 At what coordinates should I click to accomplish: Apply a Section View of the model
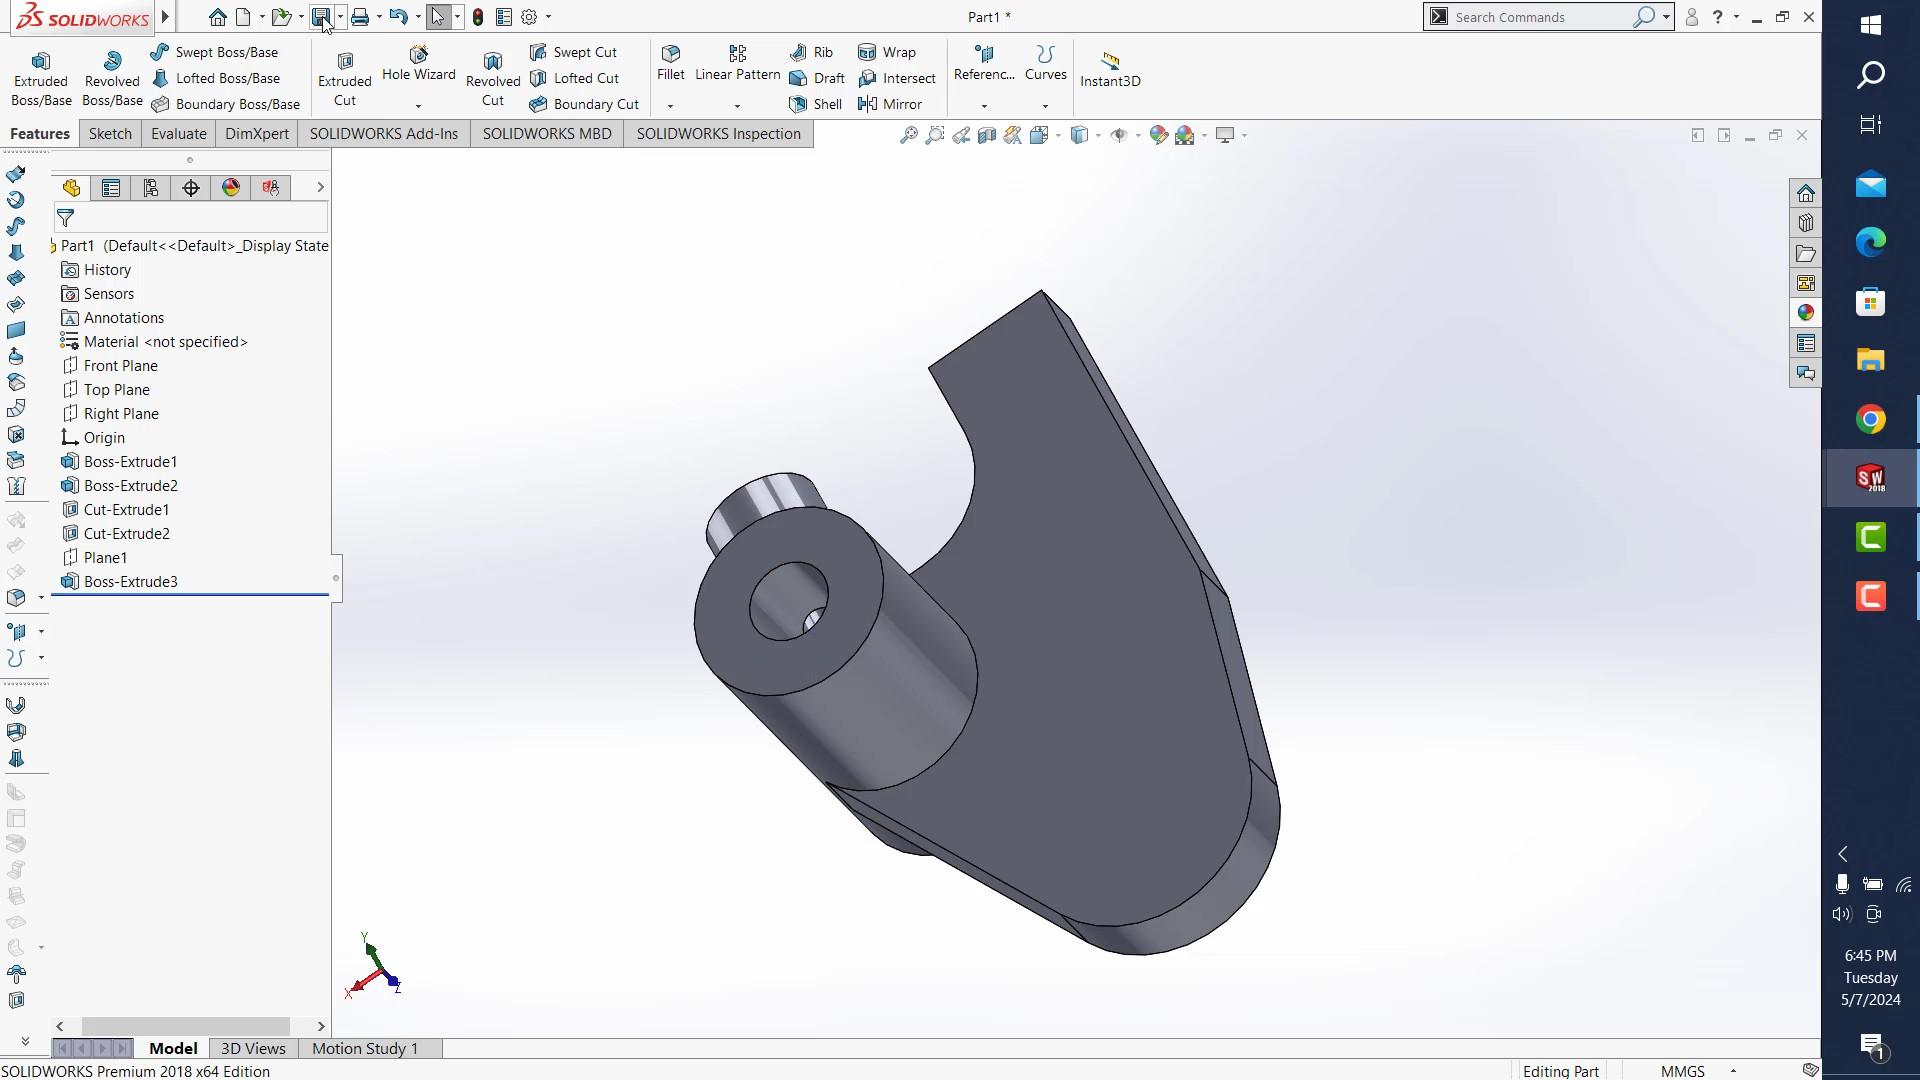pyautogui.click(x=988, y=134)
